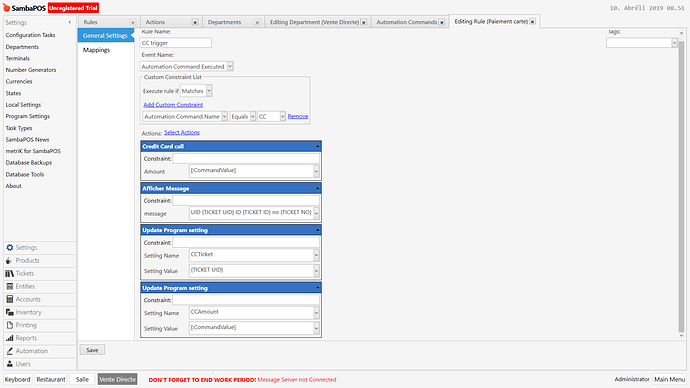
Task: Open Local Settings item
Action: [x=23, y=105]
